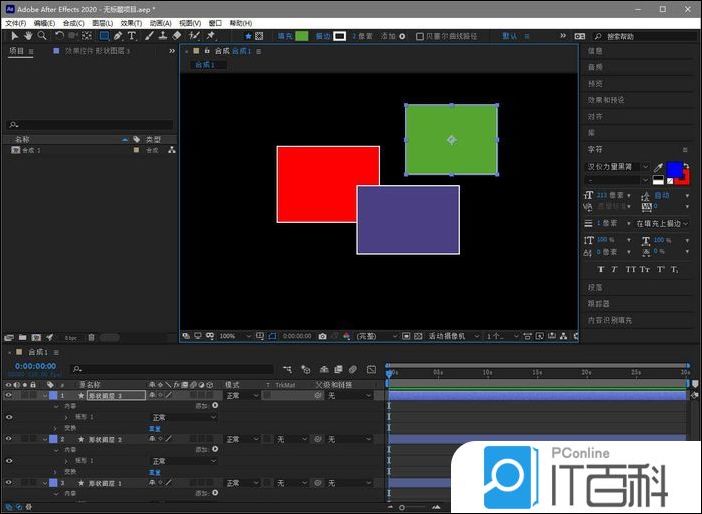The image size is (702, 514).
Task: Click the delete trash icon in Project panel
Action: (91, 338)
